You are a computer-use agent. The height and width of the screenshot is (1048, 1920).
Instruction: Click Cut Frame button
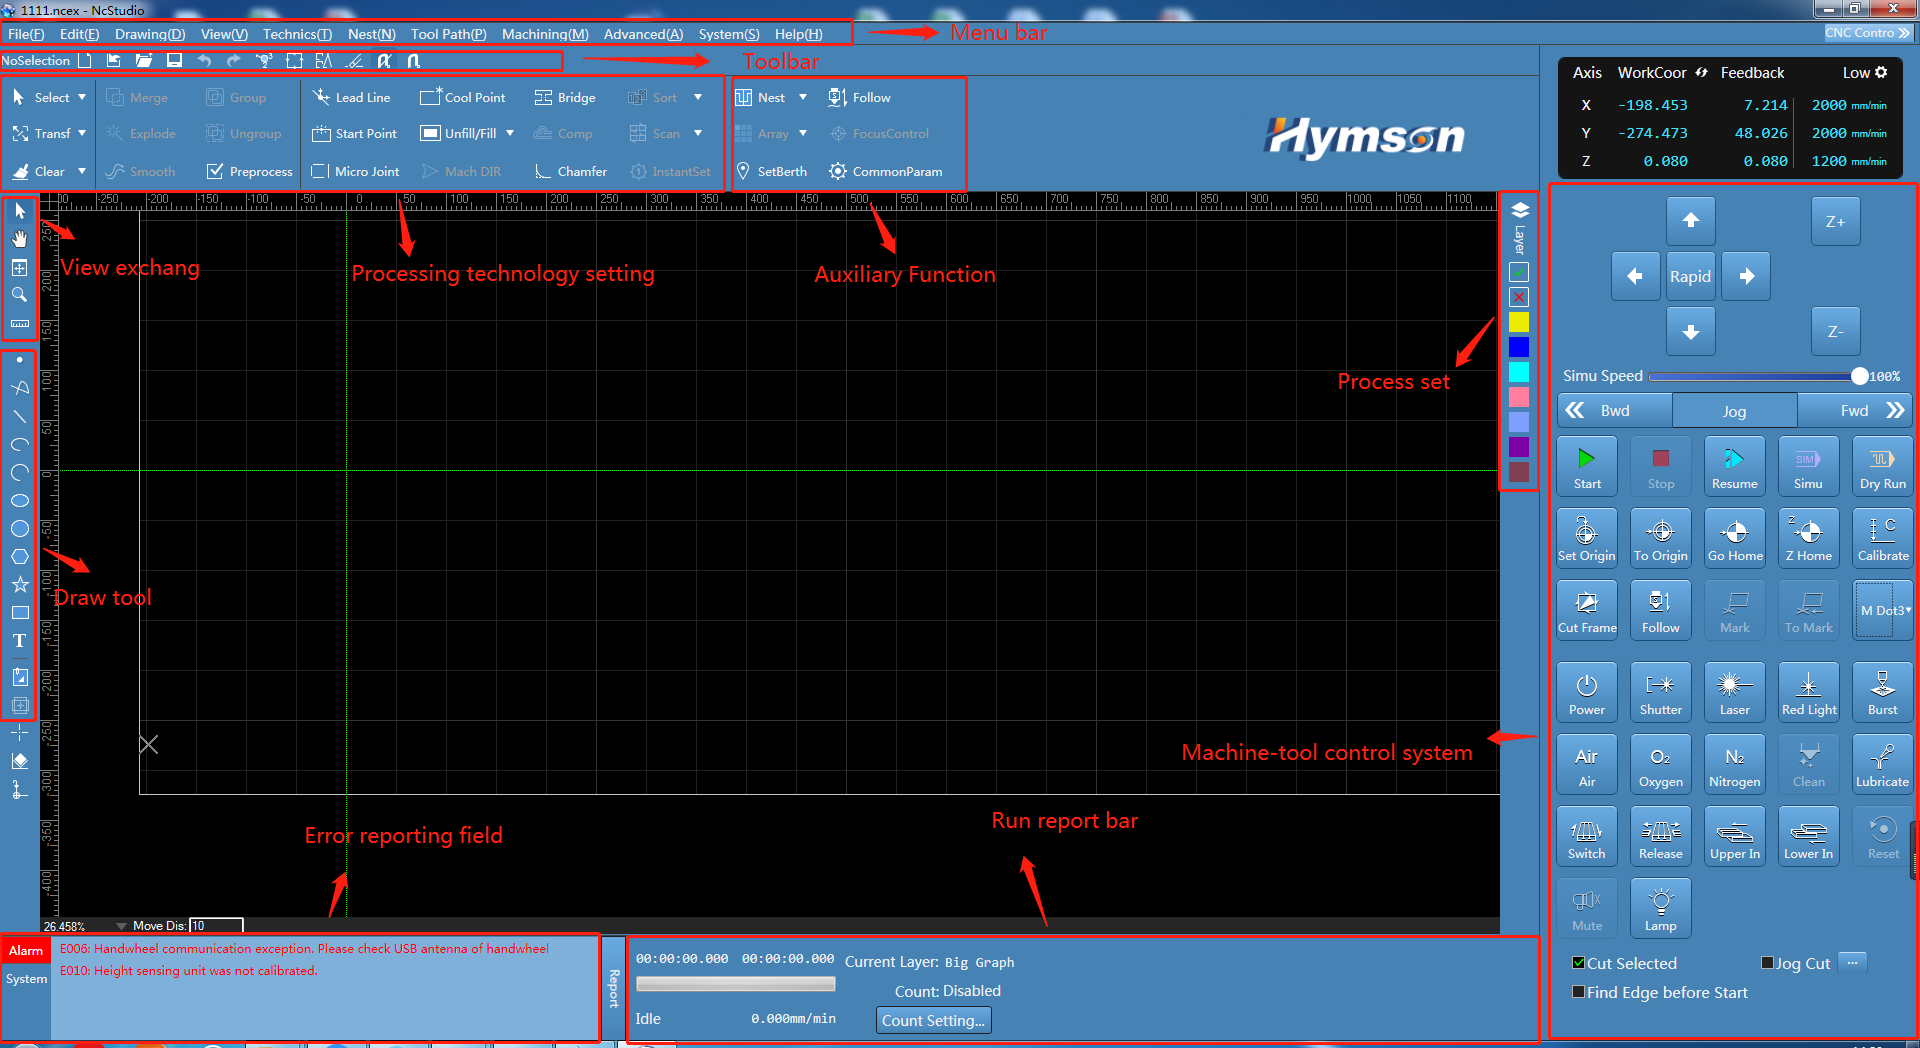pos(1587,611)
